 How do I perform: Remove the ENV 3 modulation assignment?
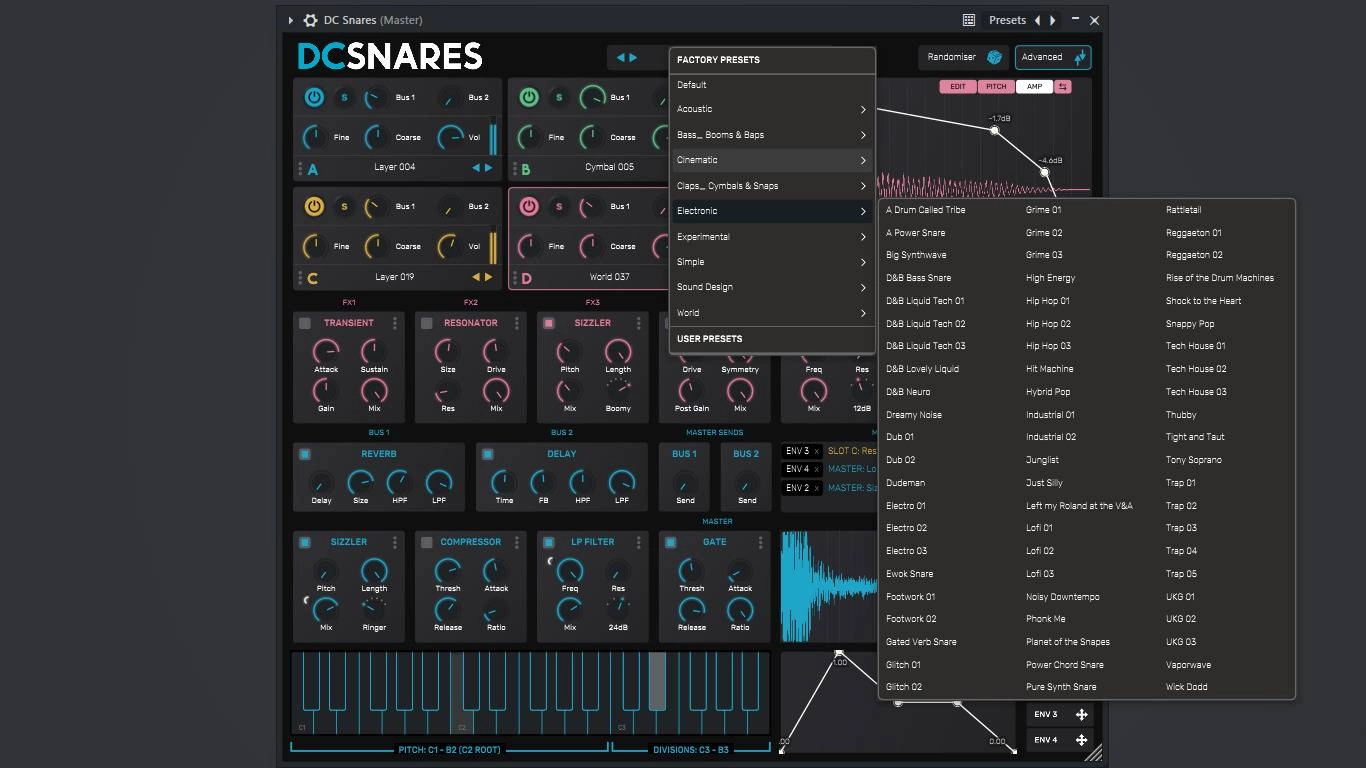[x=817, y=451]
